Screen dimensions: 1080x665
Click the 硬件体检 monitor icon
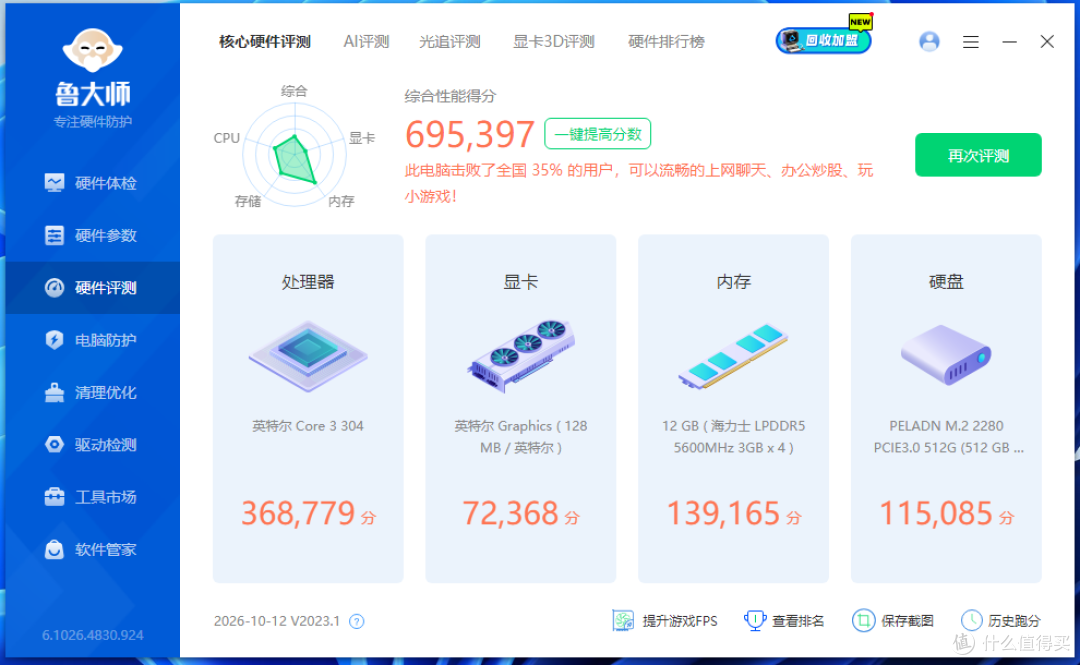(54, 183)
